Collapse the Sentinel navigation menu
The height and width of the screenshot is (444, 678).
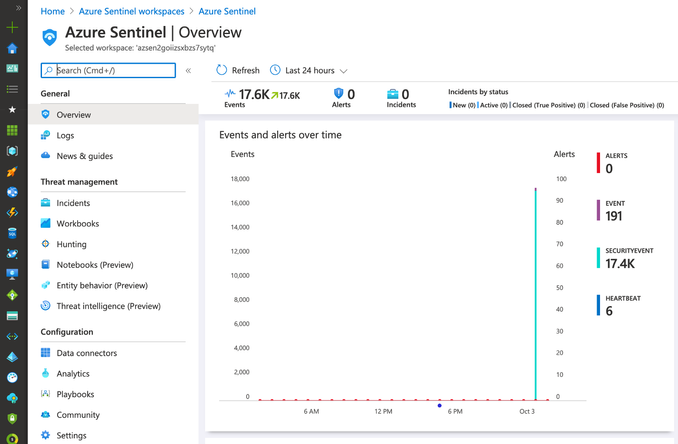point(188,70)
